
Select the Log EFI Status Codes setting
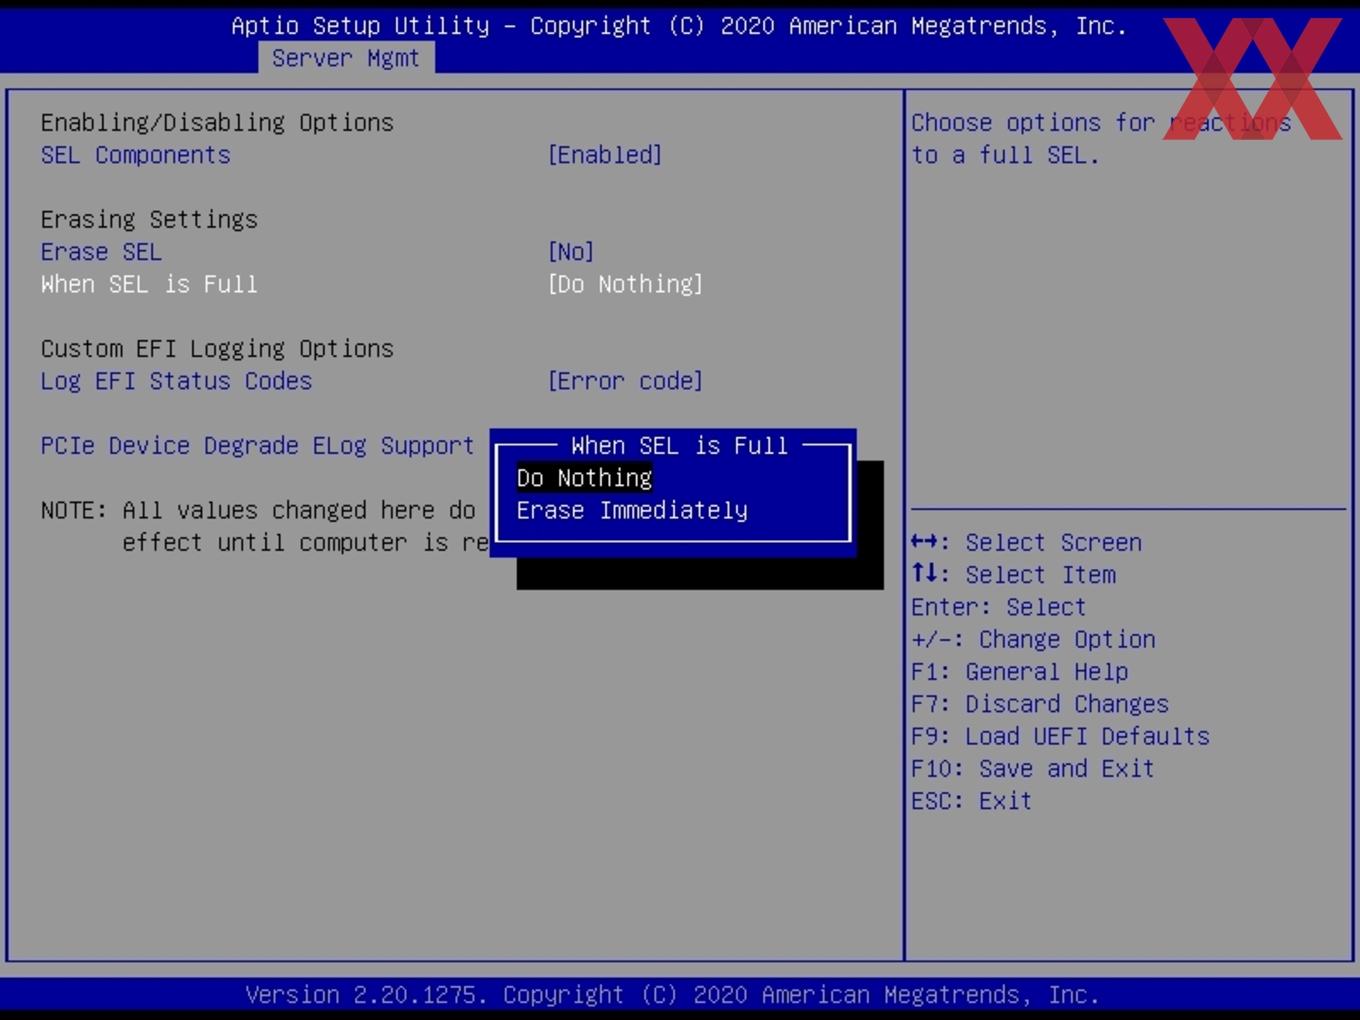pyautogui.click(x=176, y=381)
